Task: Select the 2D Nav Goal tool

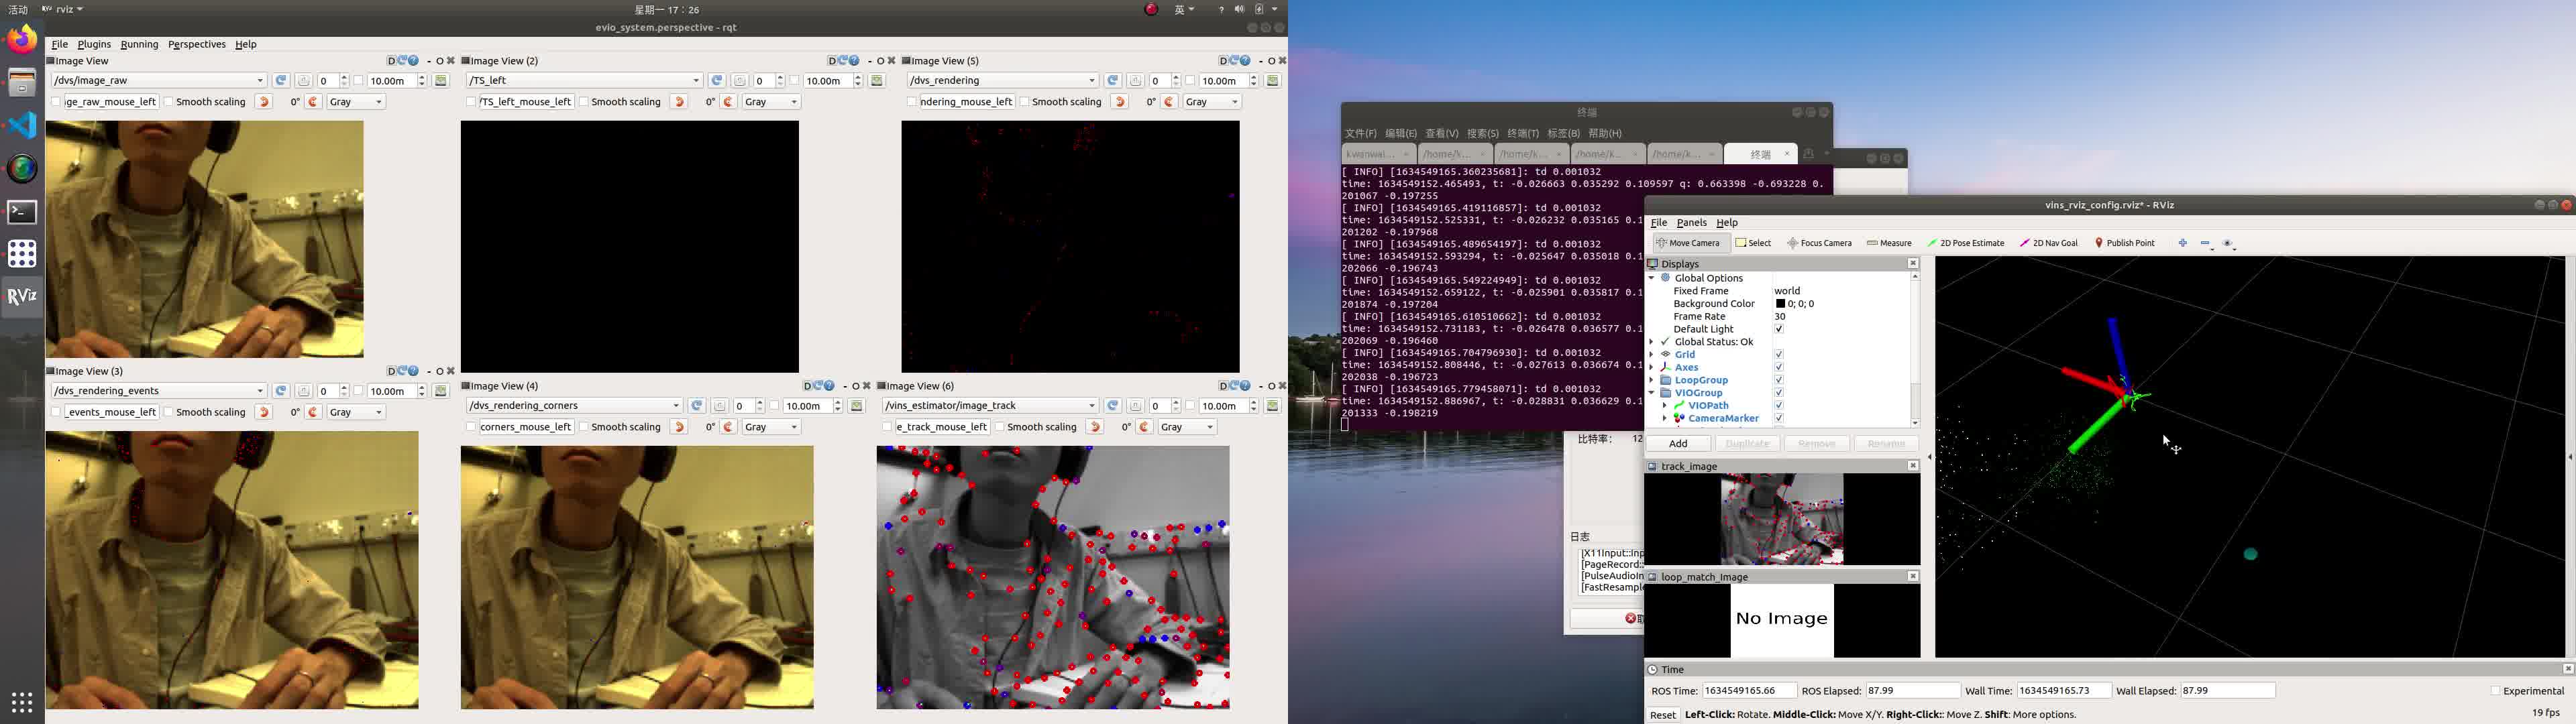Action: pyautogui.click(x=2049, y=243)
